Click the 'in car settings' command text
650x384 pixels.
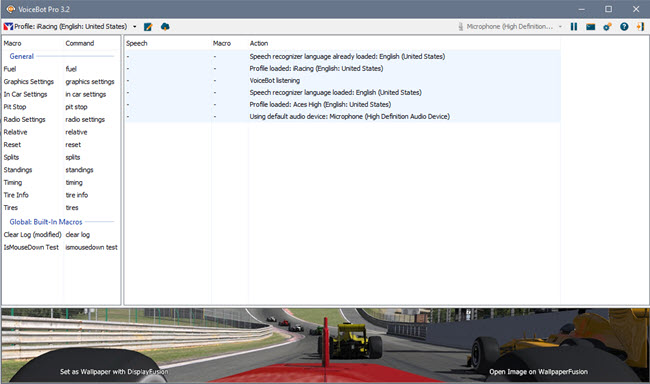point(85,94)
